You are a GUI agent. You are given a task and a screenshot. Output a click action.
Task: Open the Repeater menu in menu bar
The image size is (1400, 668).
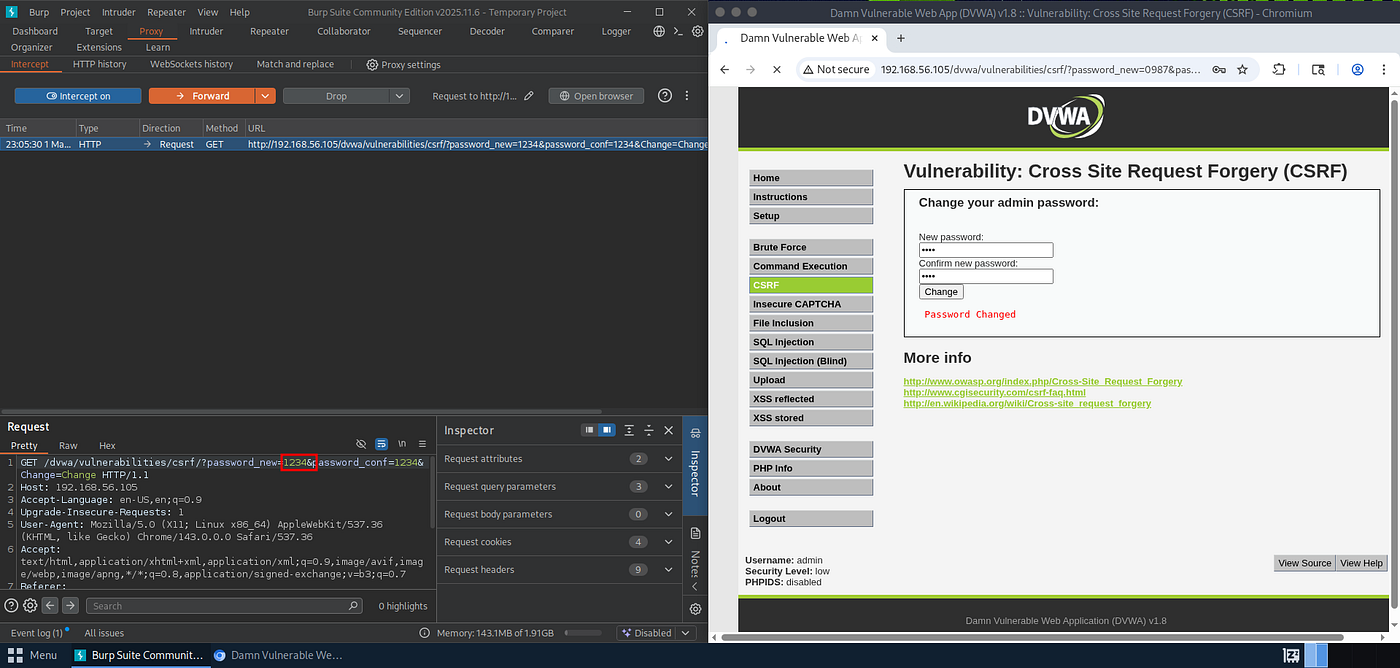[x=167, y=12]
